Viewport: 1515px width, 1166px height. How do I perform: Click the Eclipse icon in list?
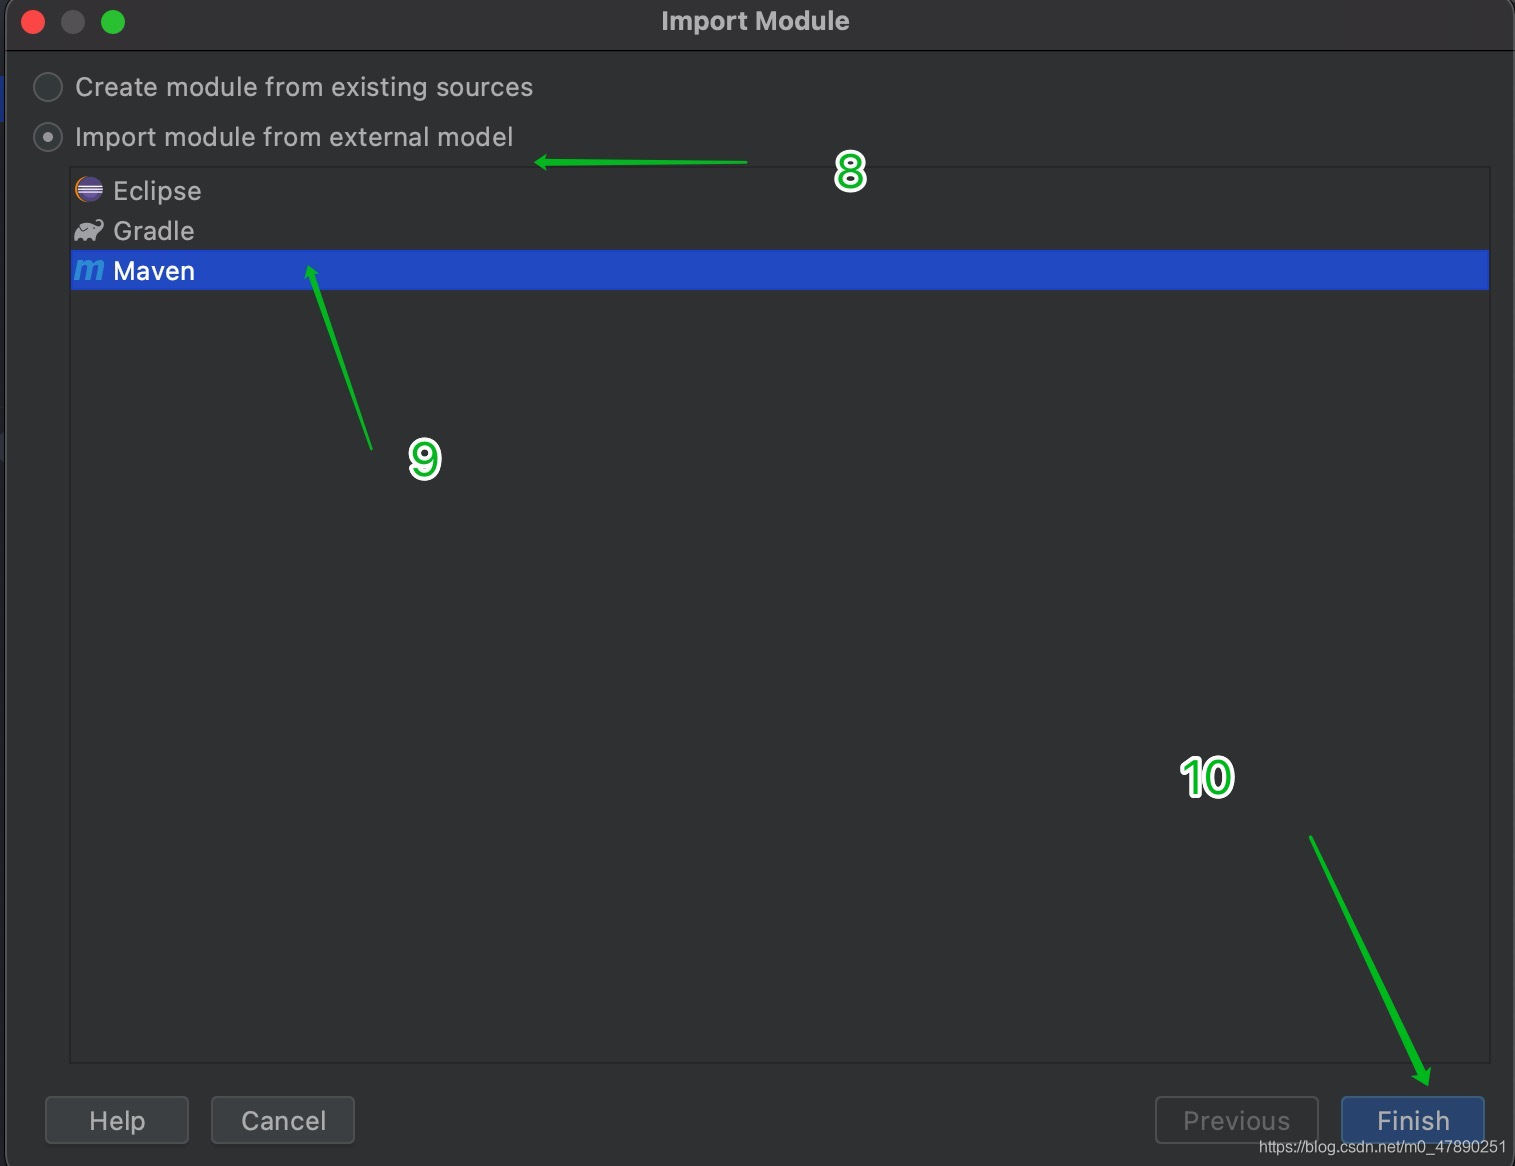89,189
